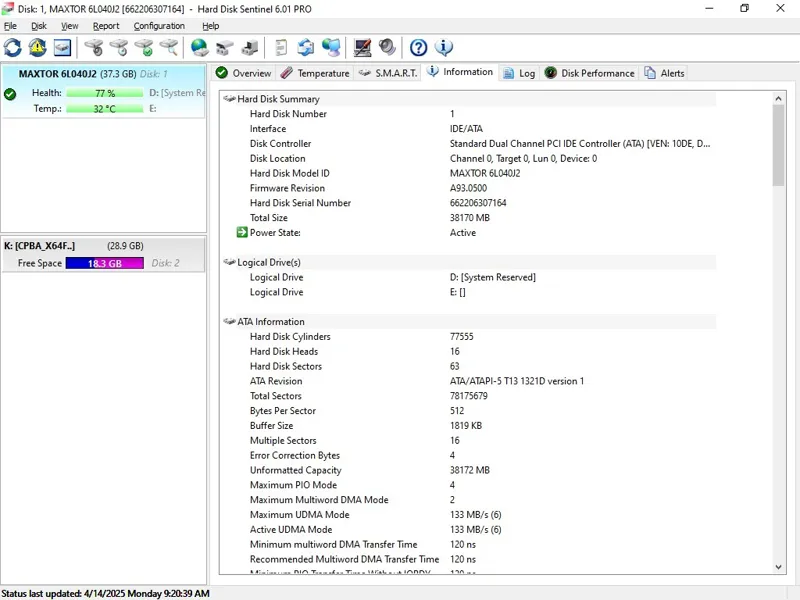Collapse the Logical Drive(s) section
800x600 pixels.
click(x=229, y=262)
